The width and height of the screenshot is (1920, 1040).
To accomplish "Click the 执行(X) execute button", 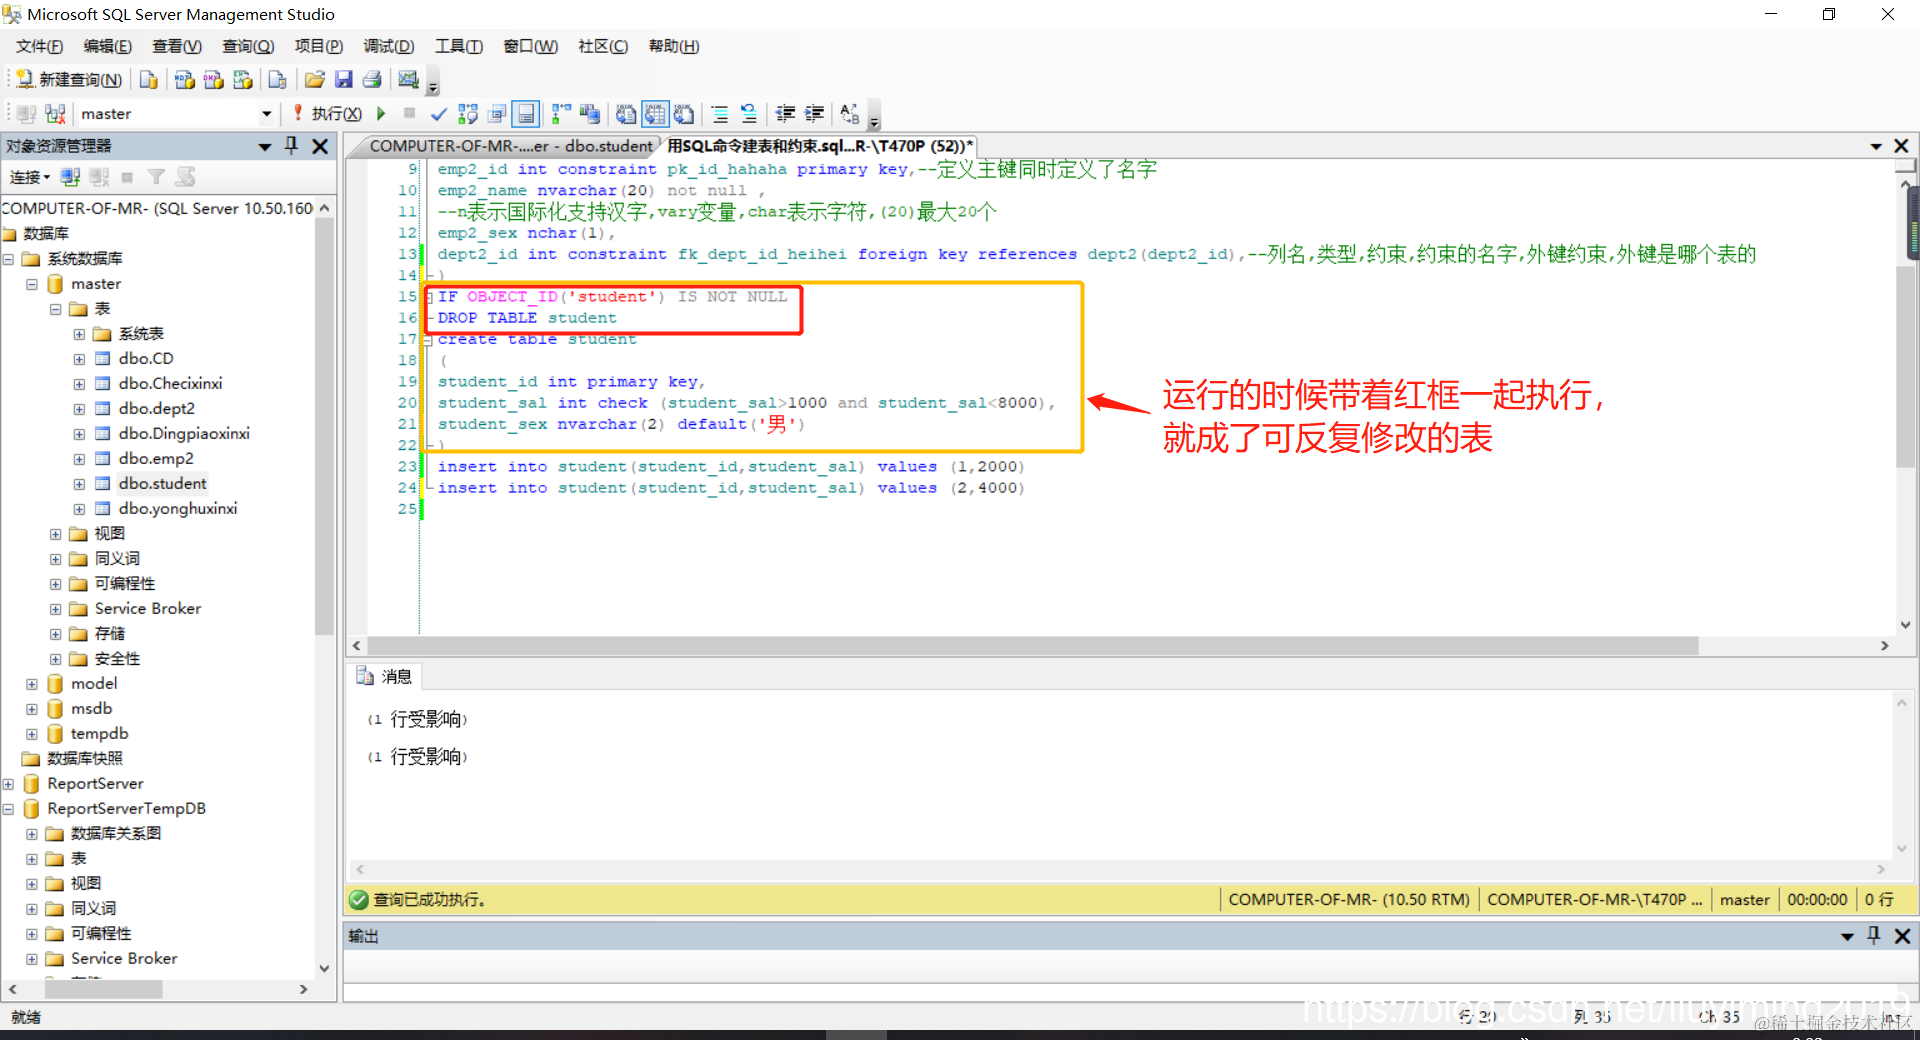I will pos(327,114).
